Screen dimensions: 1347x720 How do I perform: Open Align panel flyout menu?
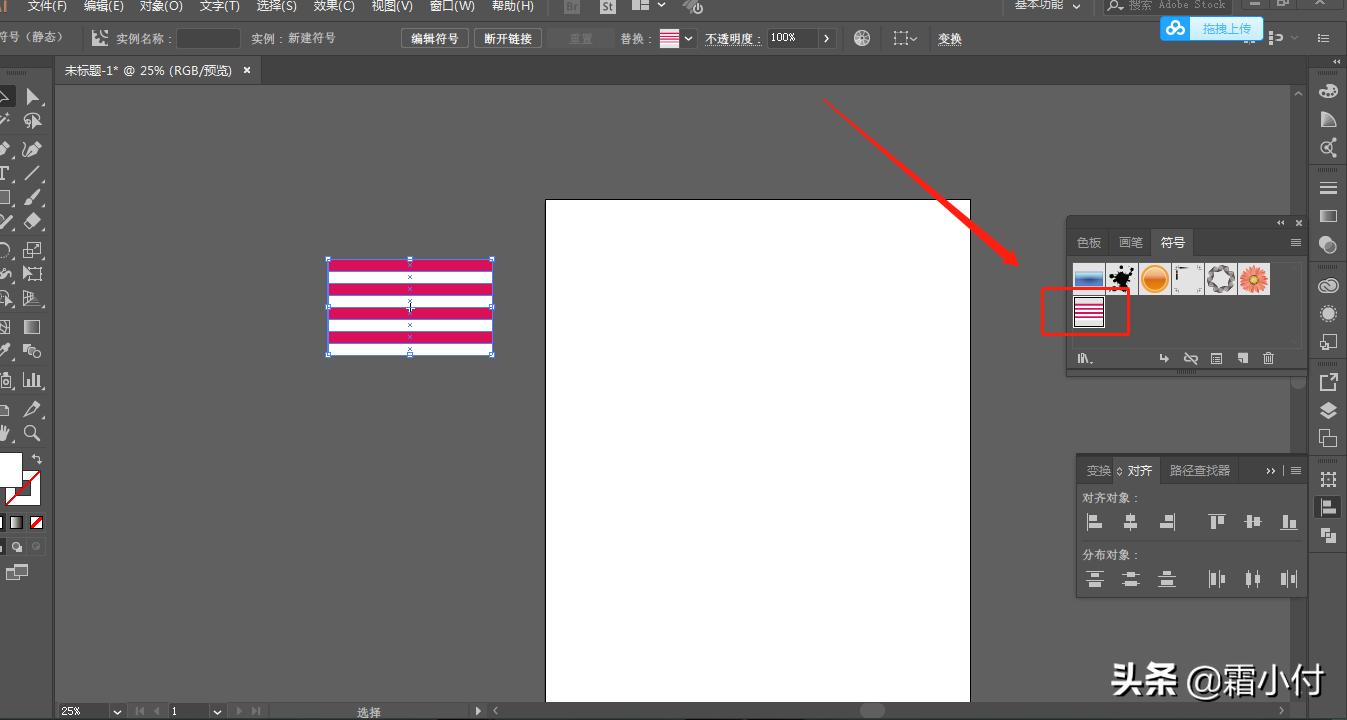[1296, 471]
